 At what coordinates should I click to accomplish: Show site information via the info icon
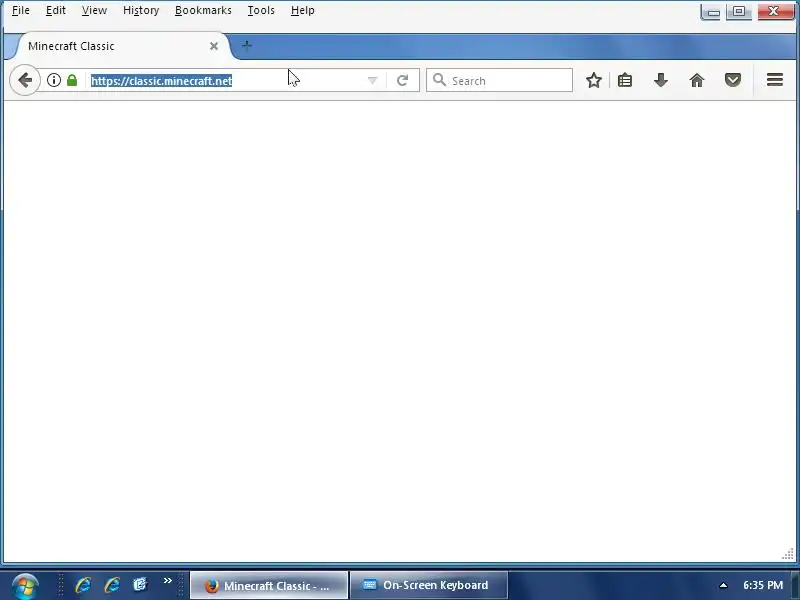click(54, 80)
